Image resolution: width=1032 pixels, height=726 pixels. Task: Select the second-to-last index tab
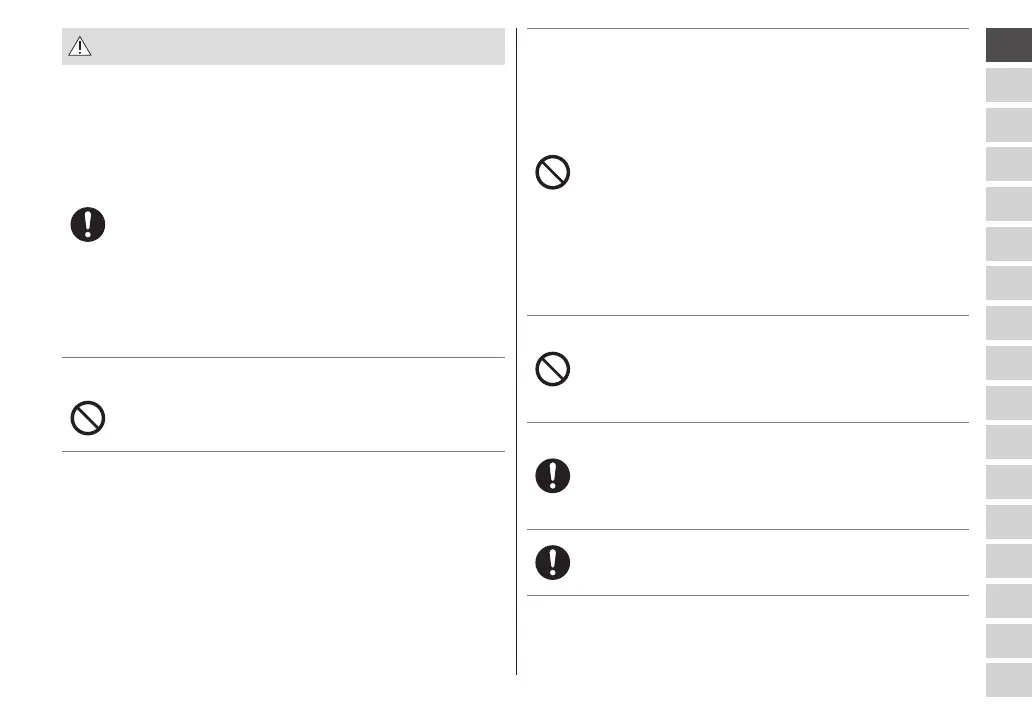(1008, 640)
